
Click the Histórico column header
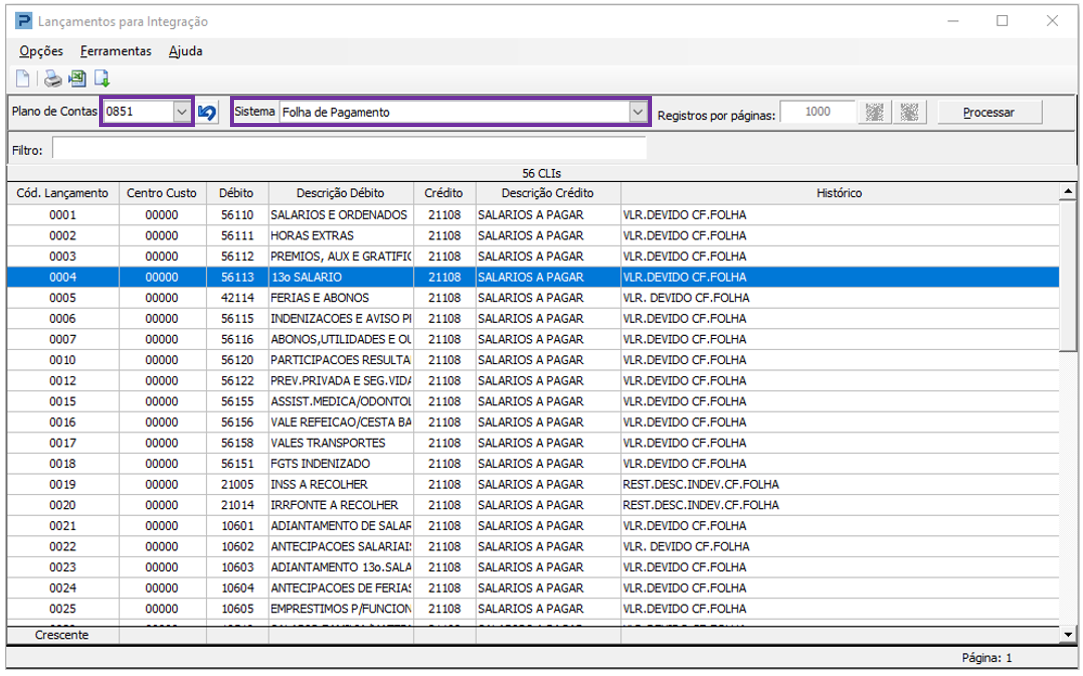[x=839, y=193]
